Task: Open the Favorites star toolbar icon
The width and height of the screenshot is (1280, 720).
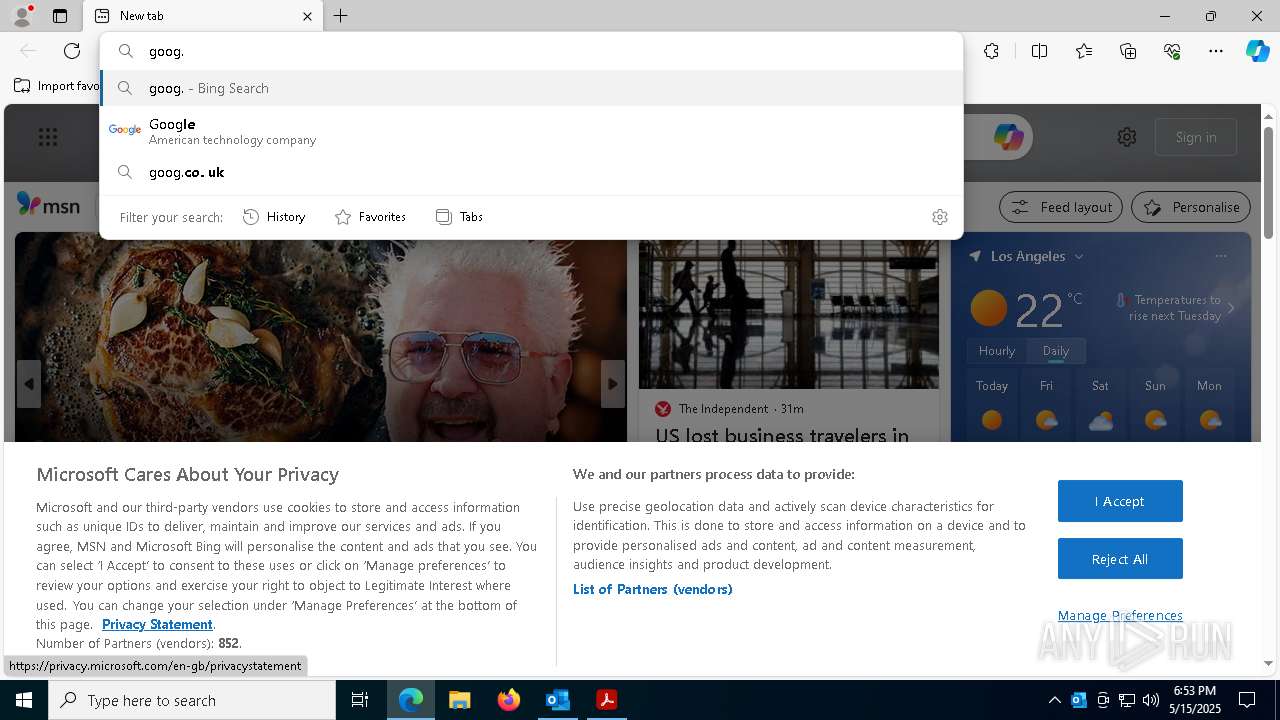Action: 1084,51
